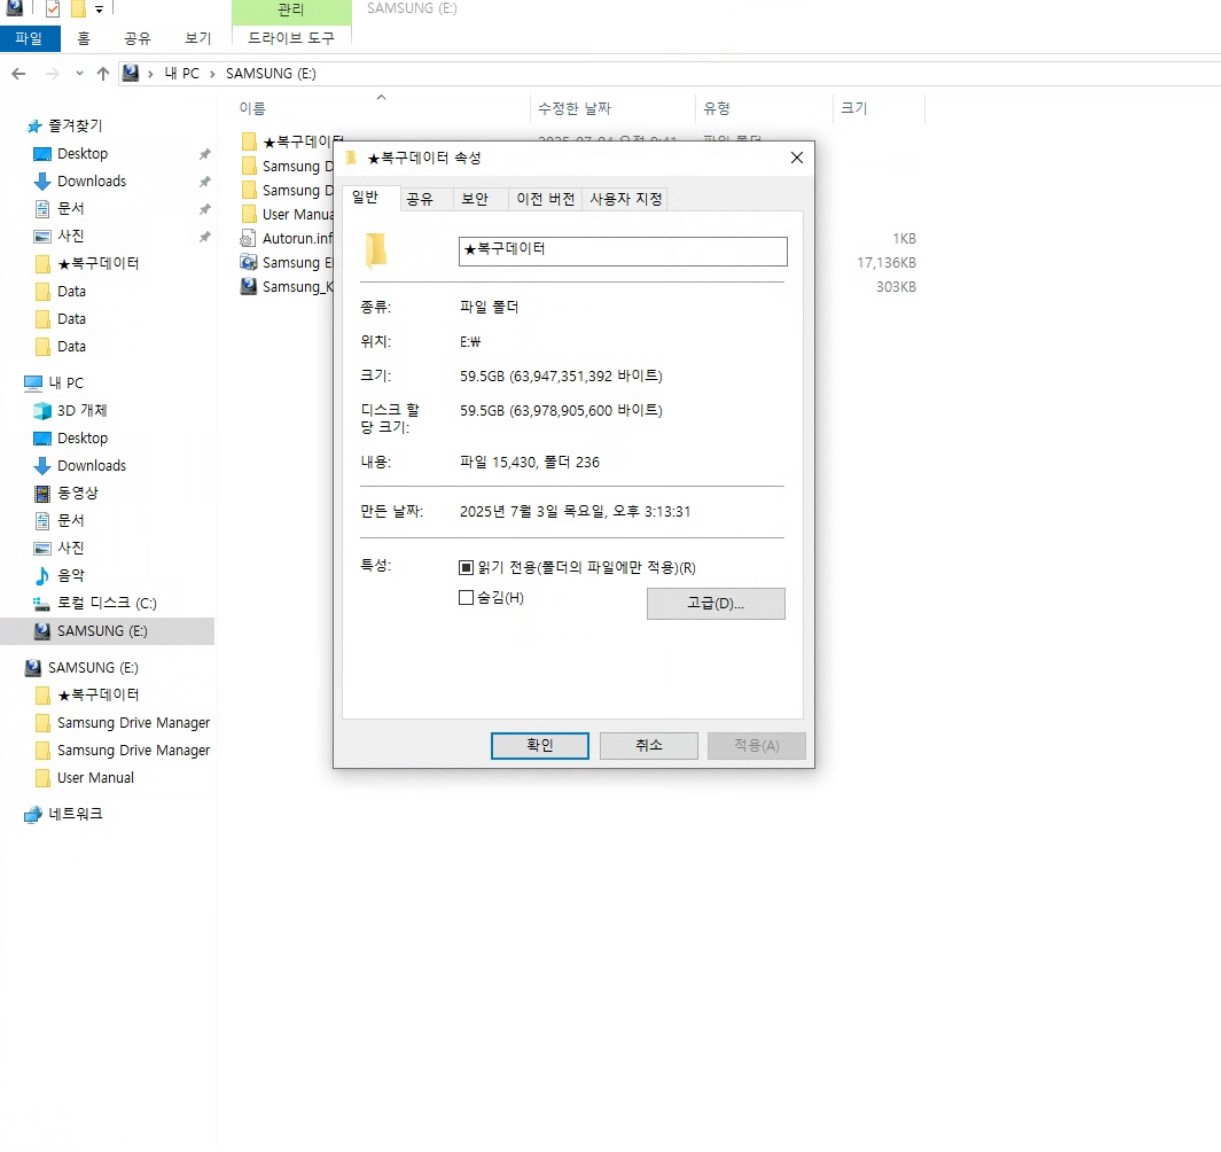The height and width of the screenshot is (1152, 1221).
Task: Open quick access toolbar customize dropdown
Action: tap(99, 9)
